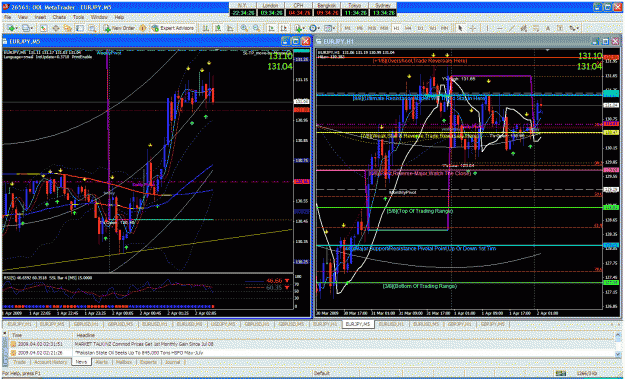Open the Navigator folder icon

click(x=68, y=28)
